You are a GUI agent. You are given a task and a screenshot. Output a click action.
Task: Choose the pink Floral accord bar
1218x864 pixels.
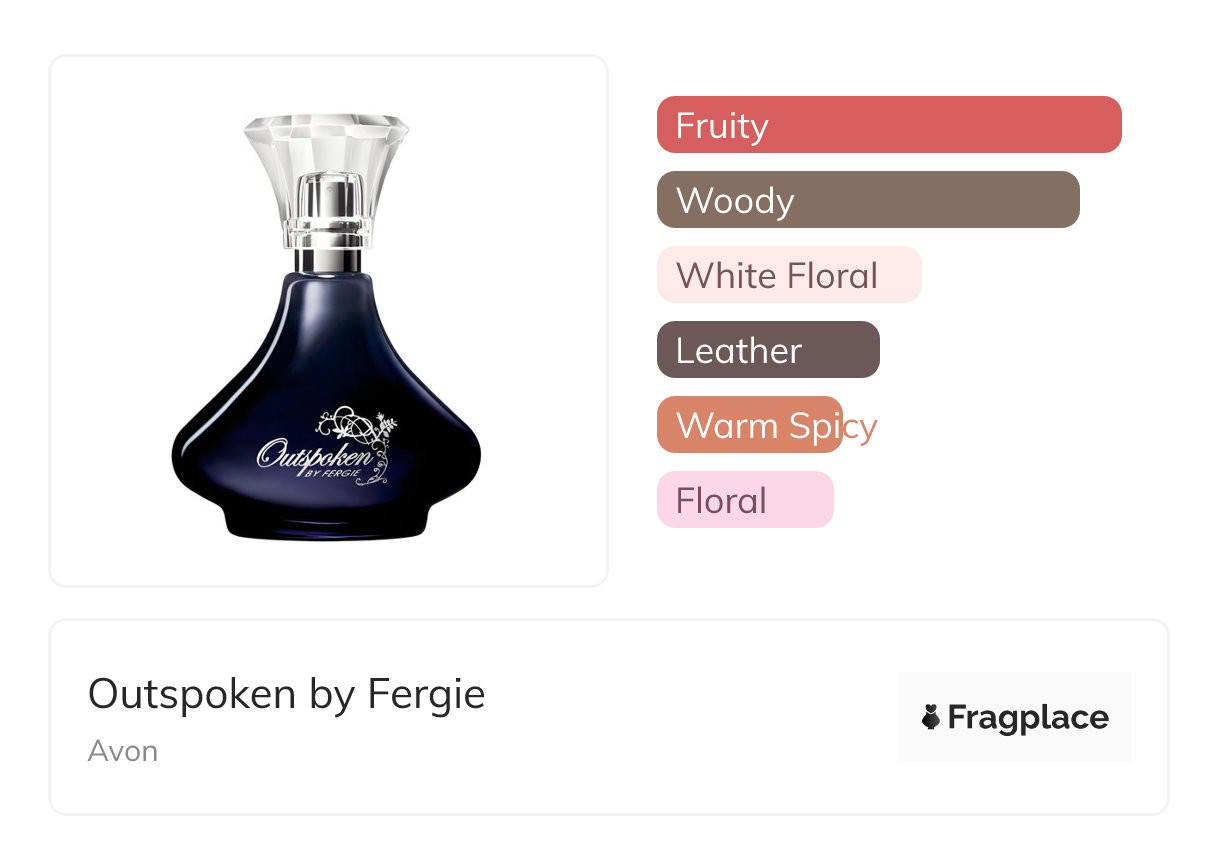745,500
